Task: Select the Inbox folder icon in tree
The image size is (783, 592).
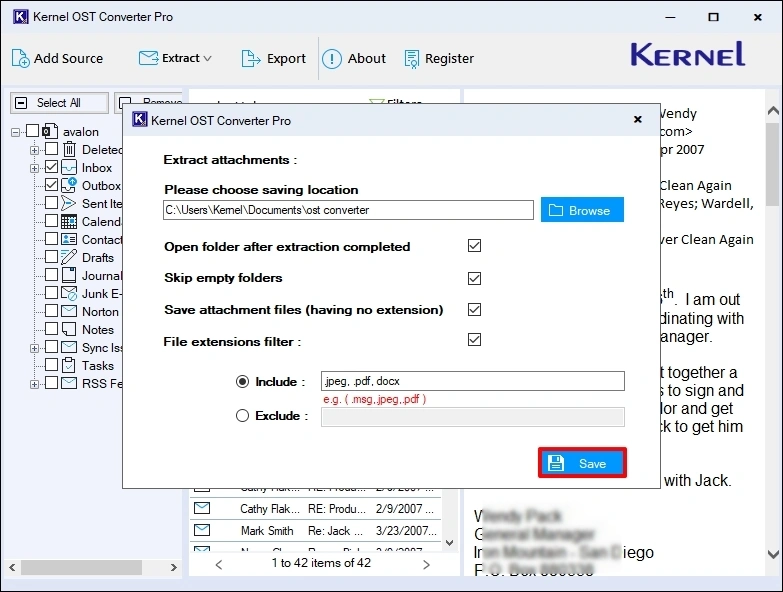Action: [x=69, y=168]
